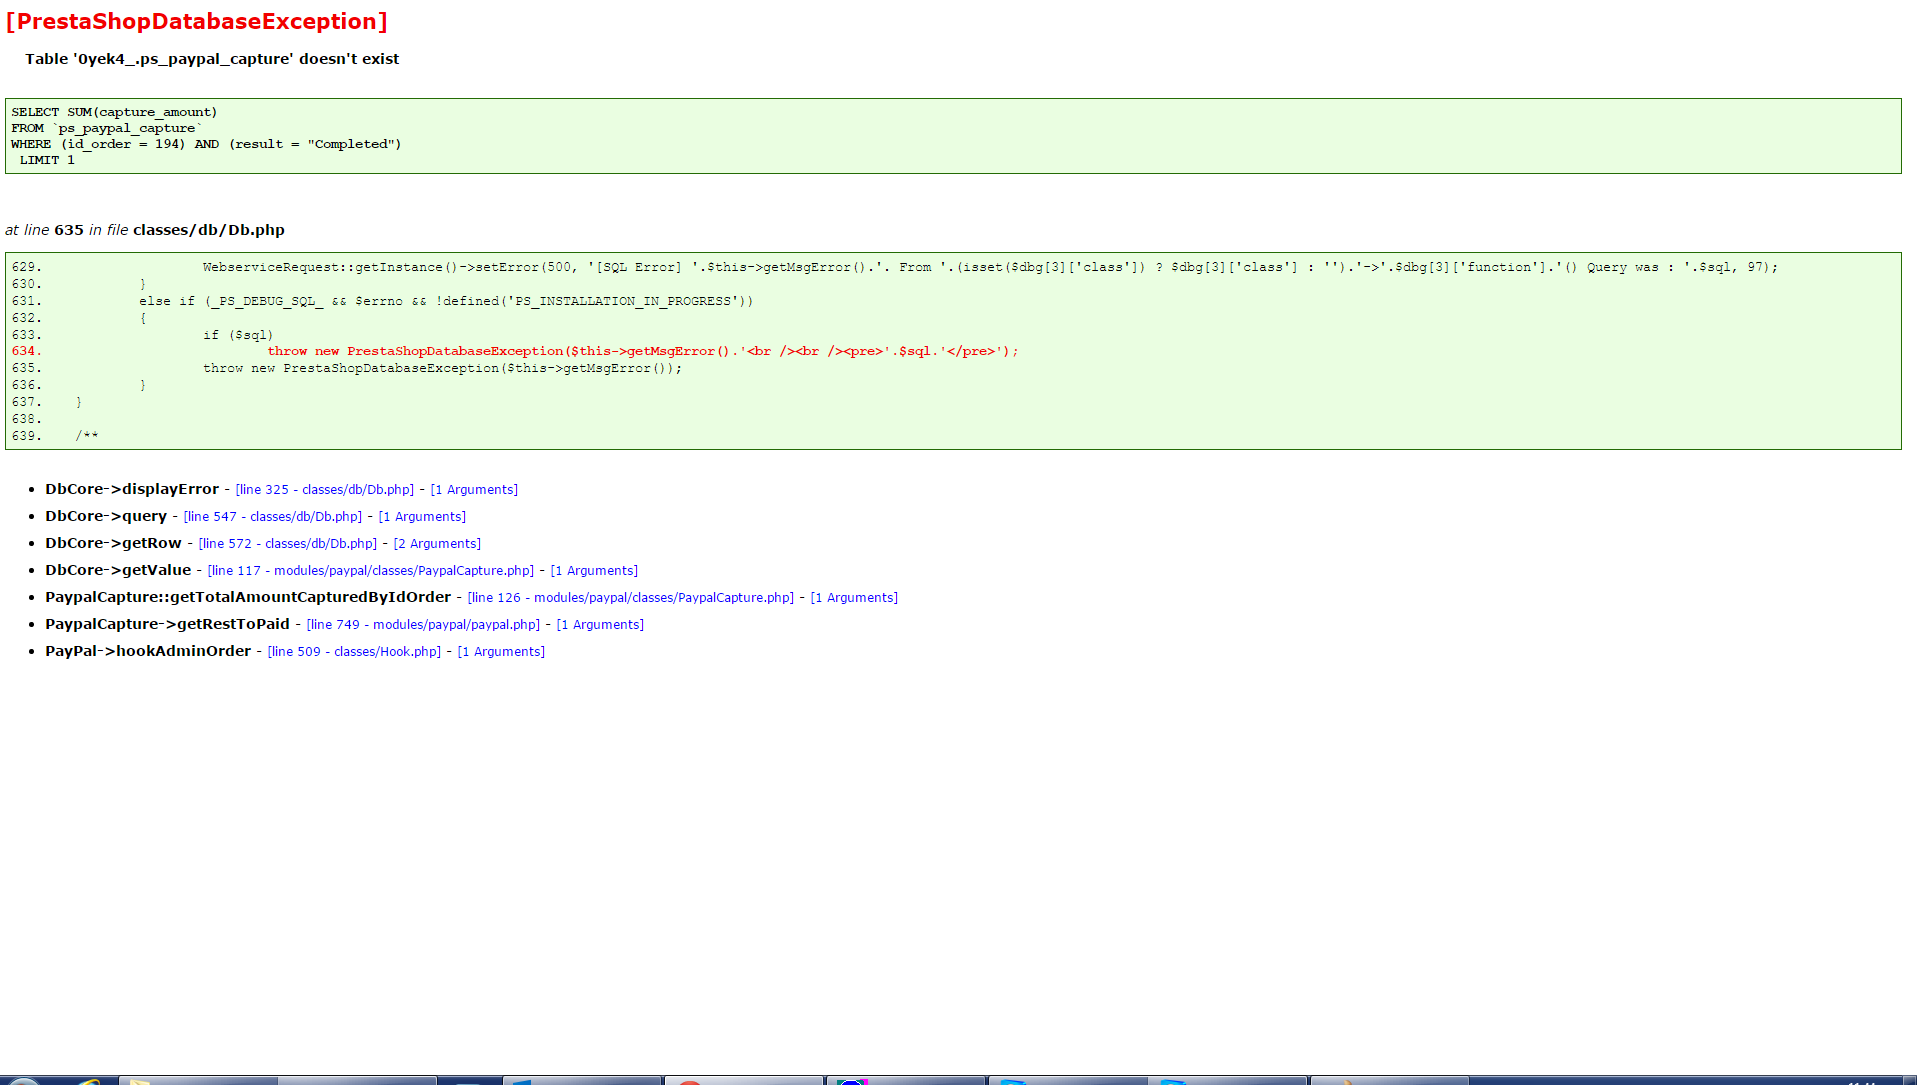Image resolution: width=1917 pixels, height=1085 pixels.
Task: Click the "/**" comment on line 639
Action: tap(87, 436)
